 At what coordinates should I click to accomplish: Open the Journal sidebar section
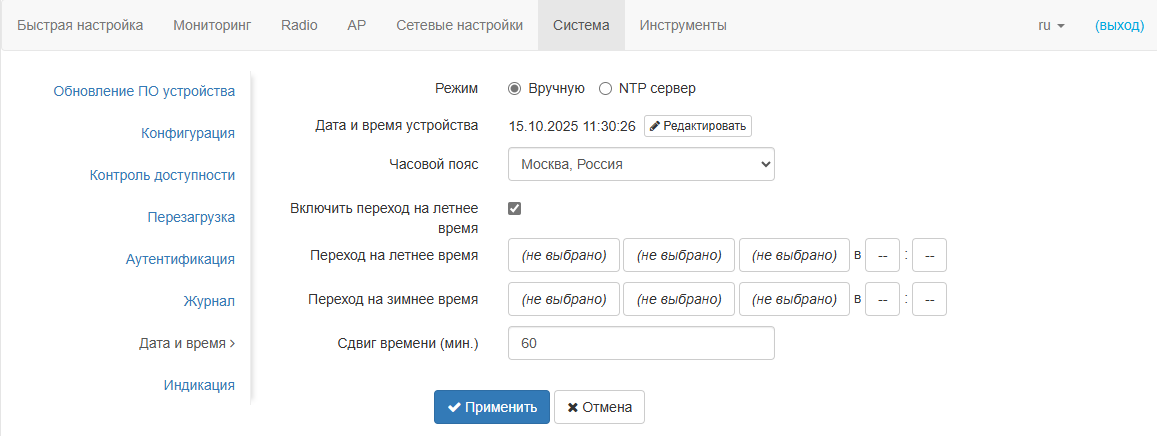coord(209,301)
